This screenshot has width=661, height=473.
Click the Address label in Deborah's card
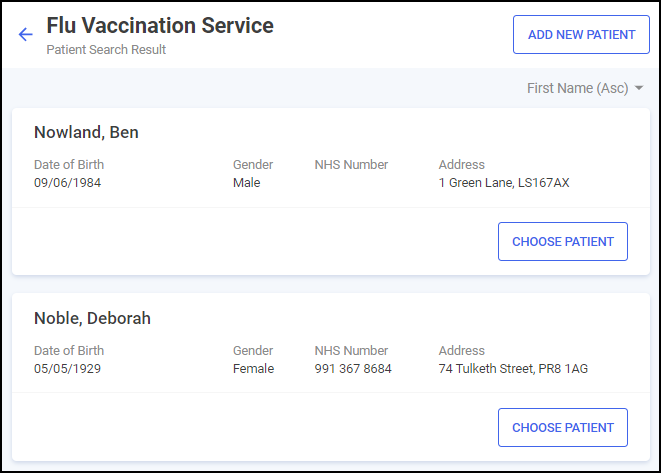[462, 350]
